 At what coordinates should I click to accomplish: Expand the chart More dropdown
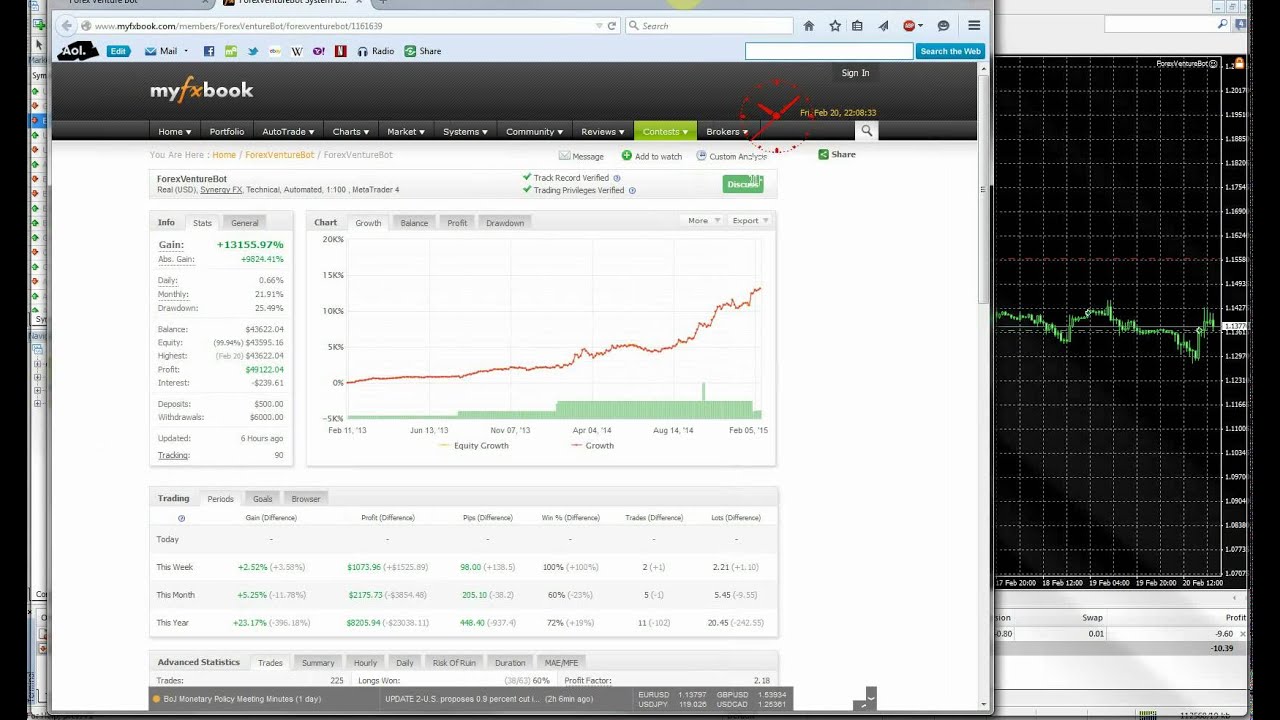pyautogui.click(x=703, y=221)
